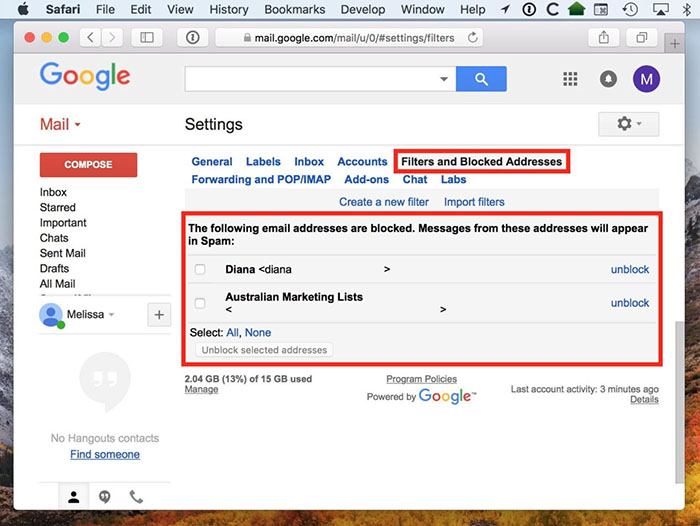Check the box next to Diana

click(200, 270)
